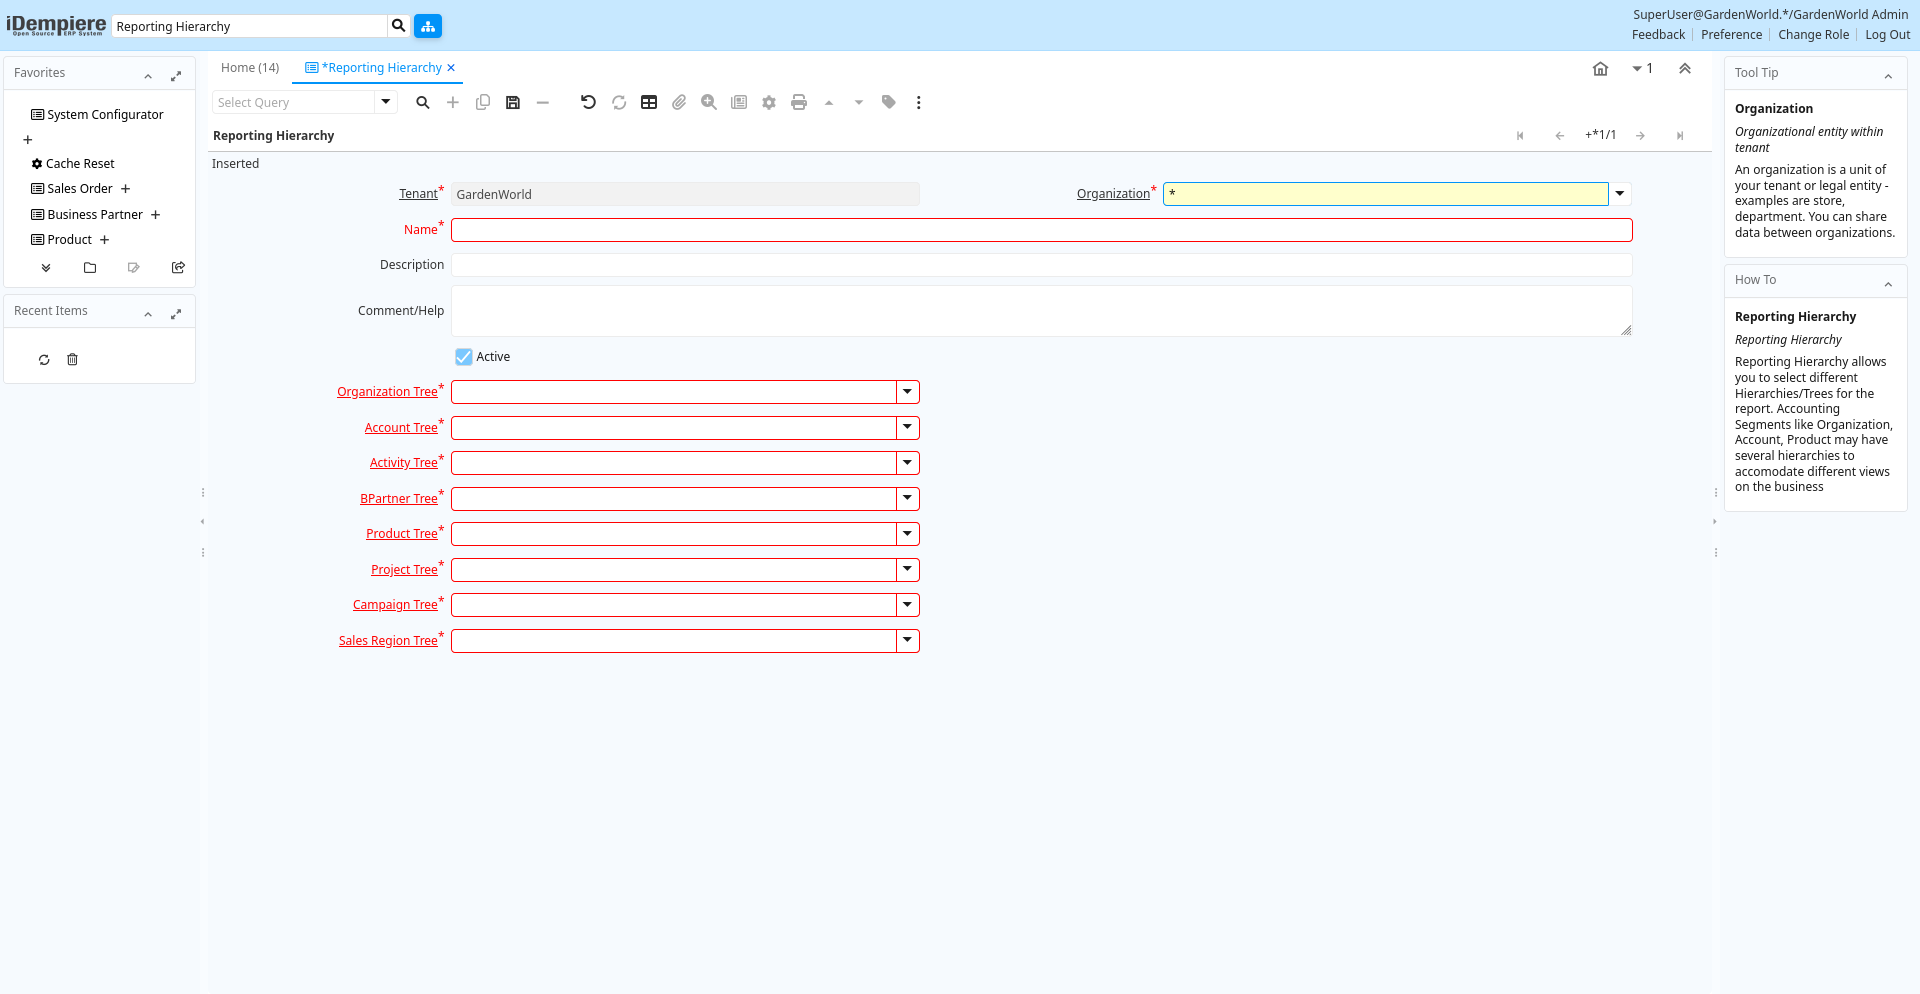This screenshot has height=994, width=1920.
Task: Open the Preference link
Action: (x=1731, y=35)
